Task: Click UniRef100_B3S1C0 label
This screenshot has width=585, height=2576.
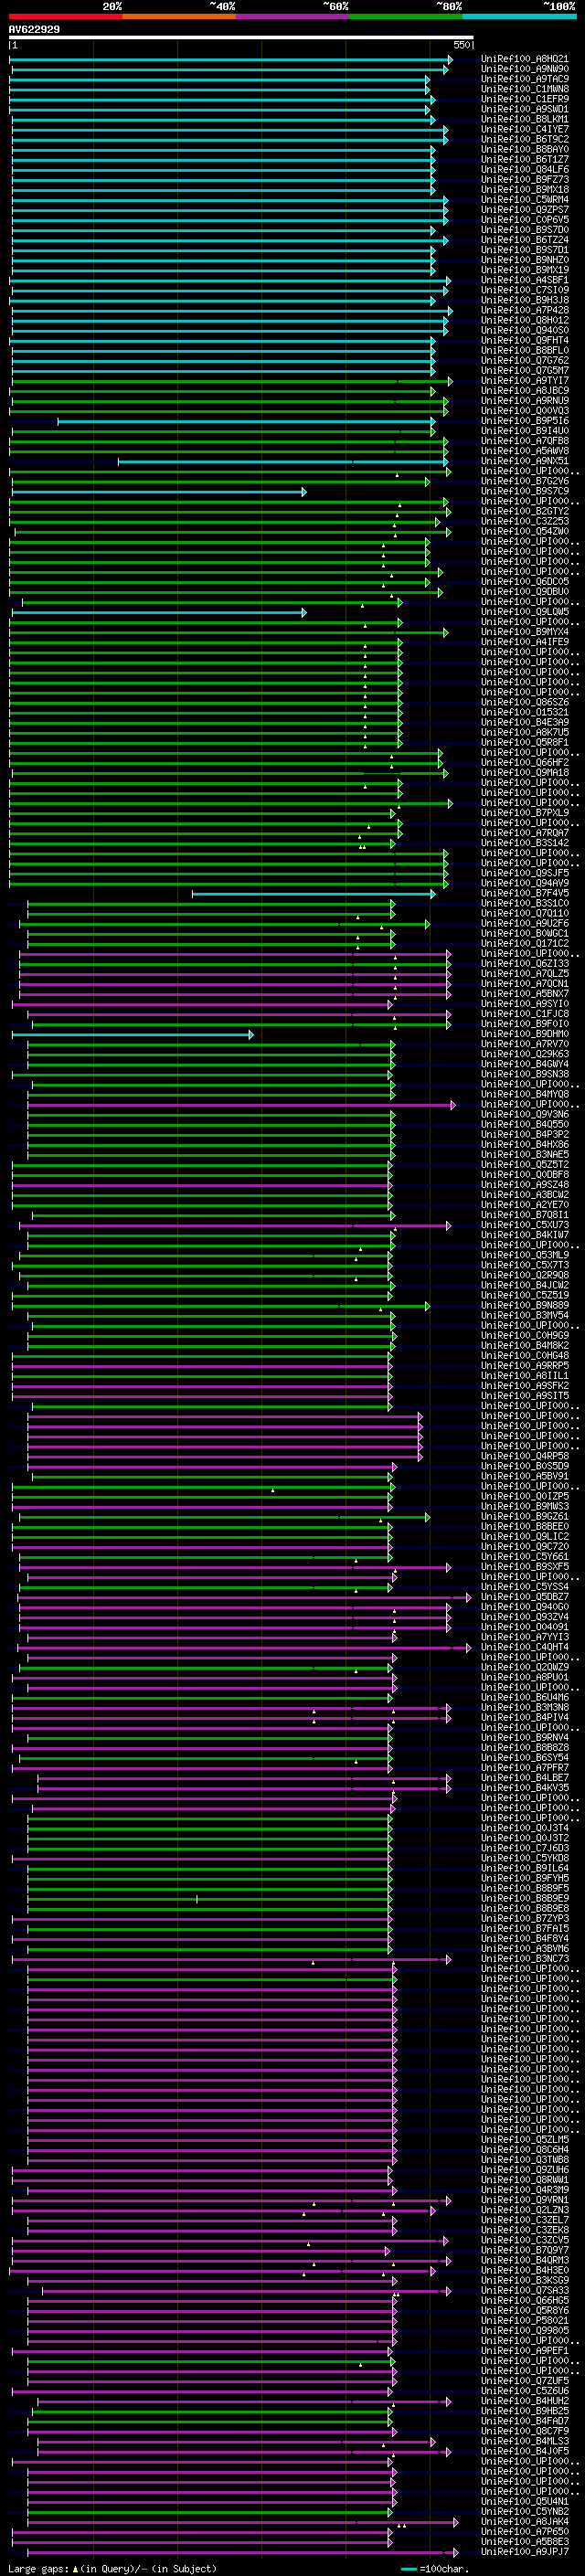Action: [525, 903]
